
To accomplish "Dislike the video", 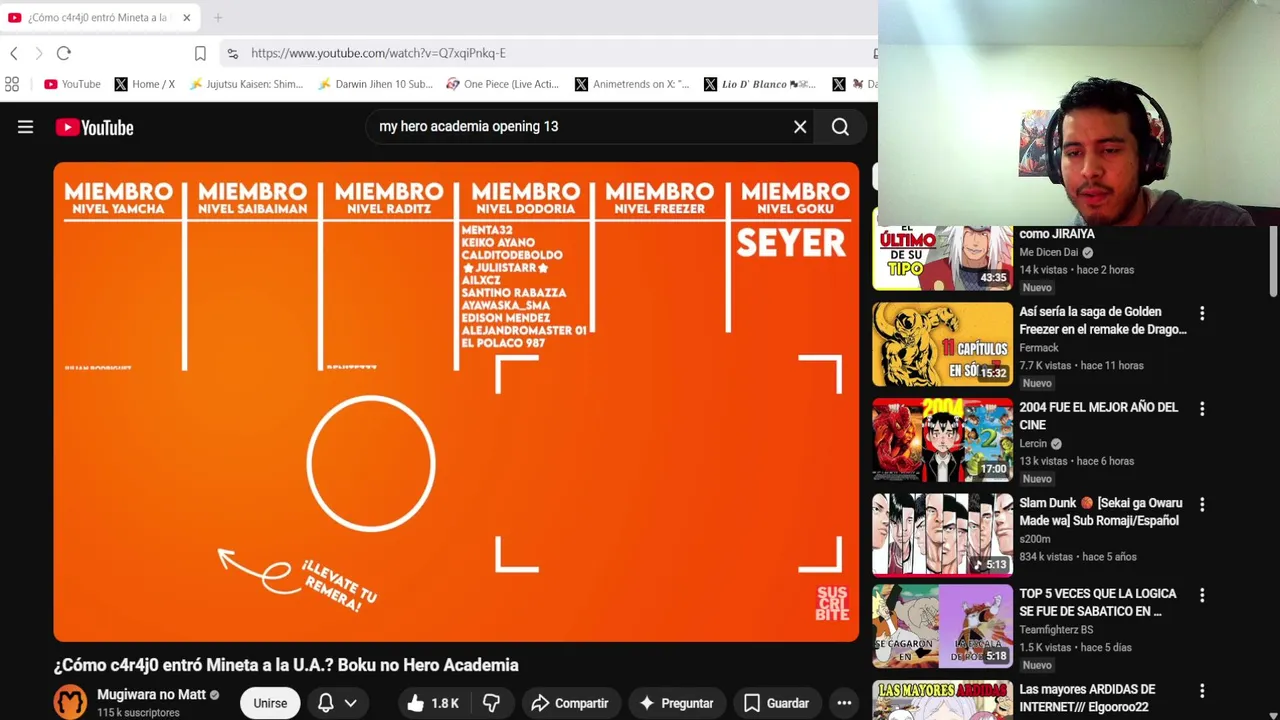I will pos(491,703).
